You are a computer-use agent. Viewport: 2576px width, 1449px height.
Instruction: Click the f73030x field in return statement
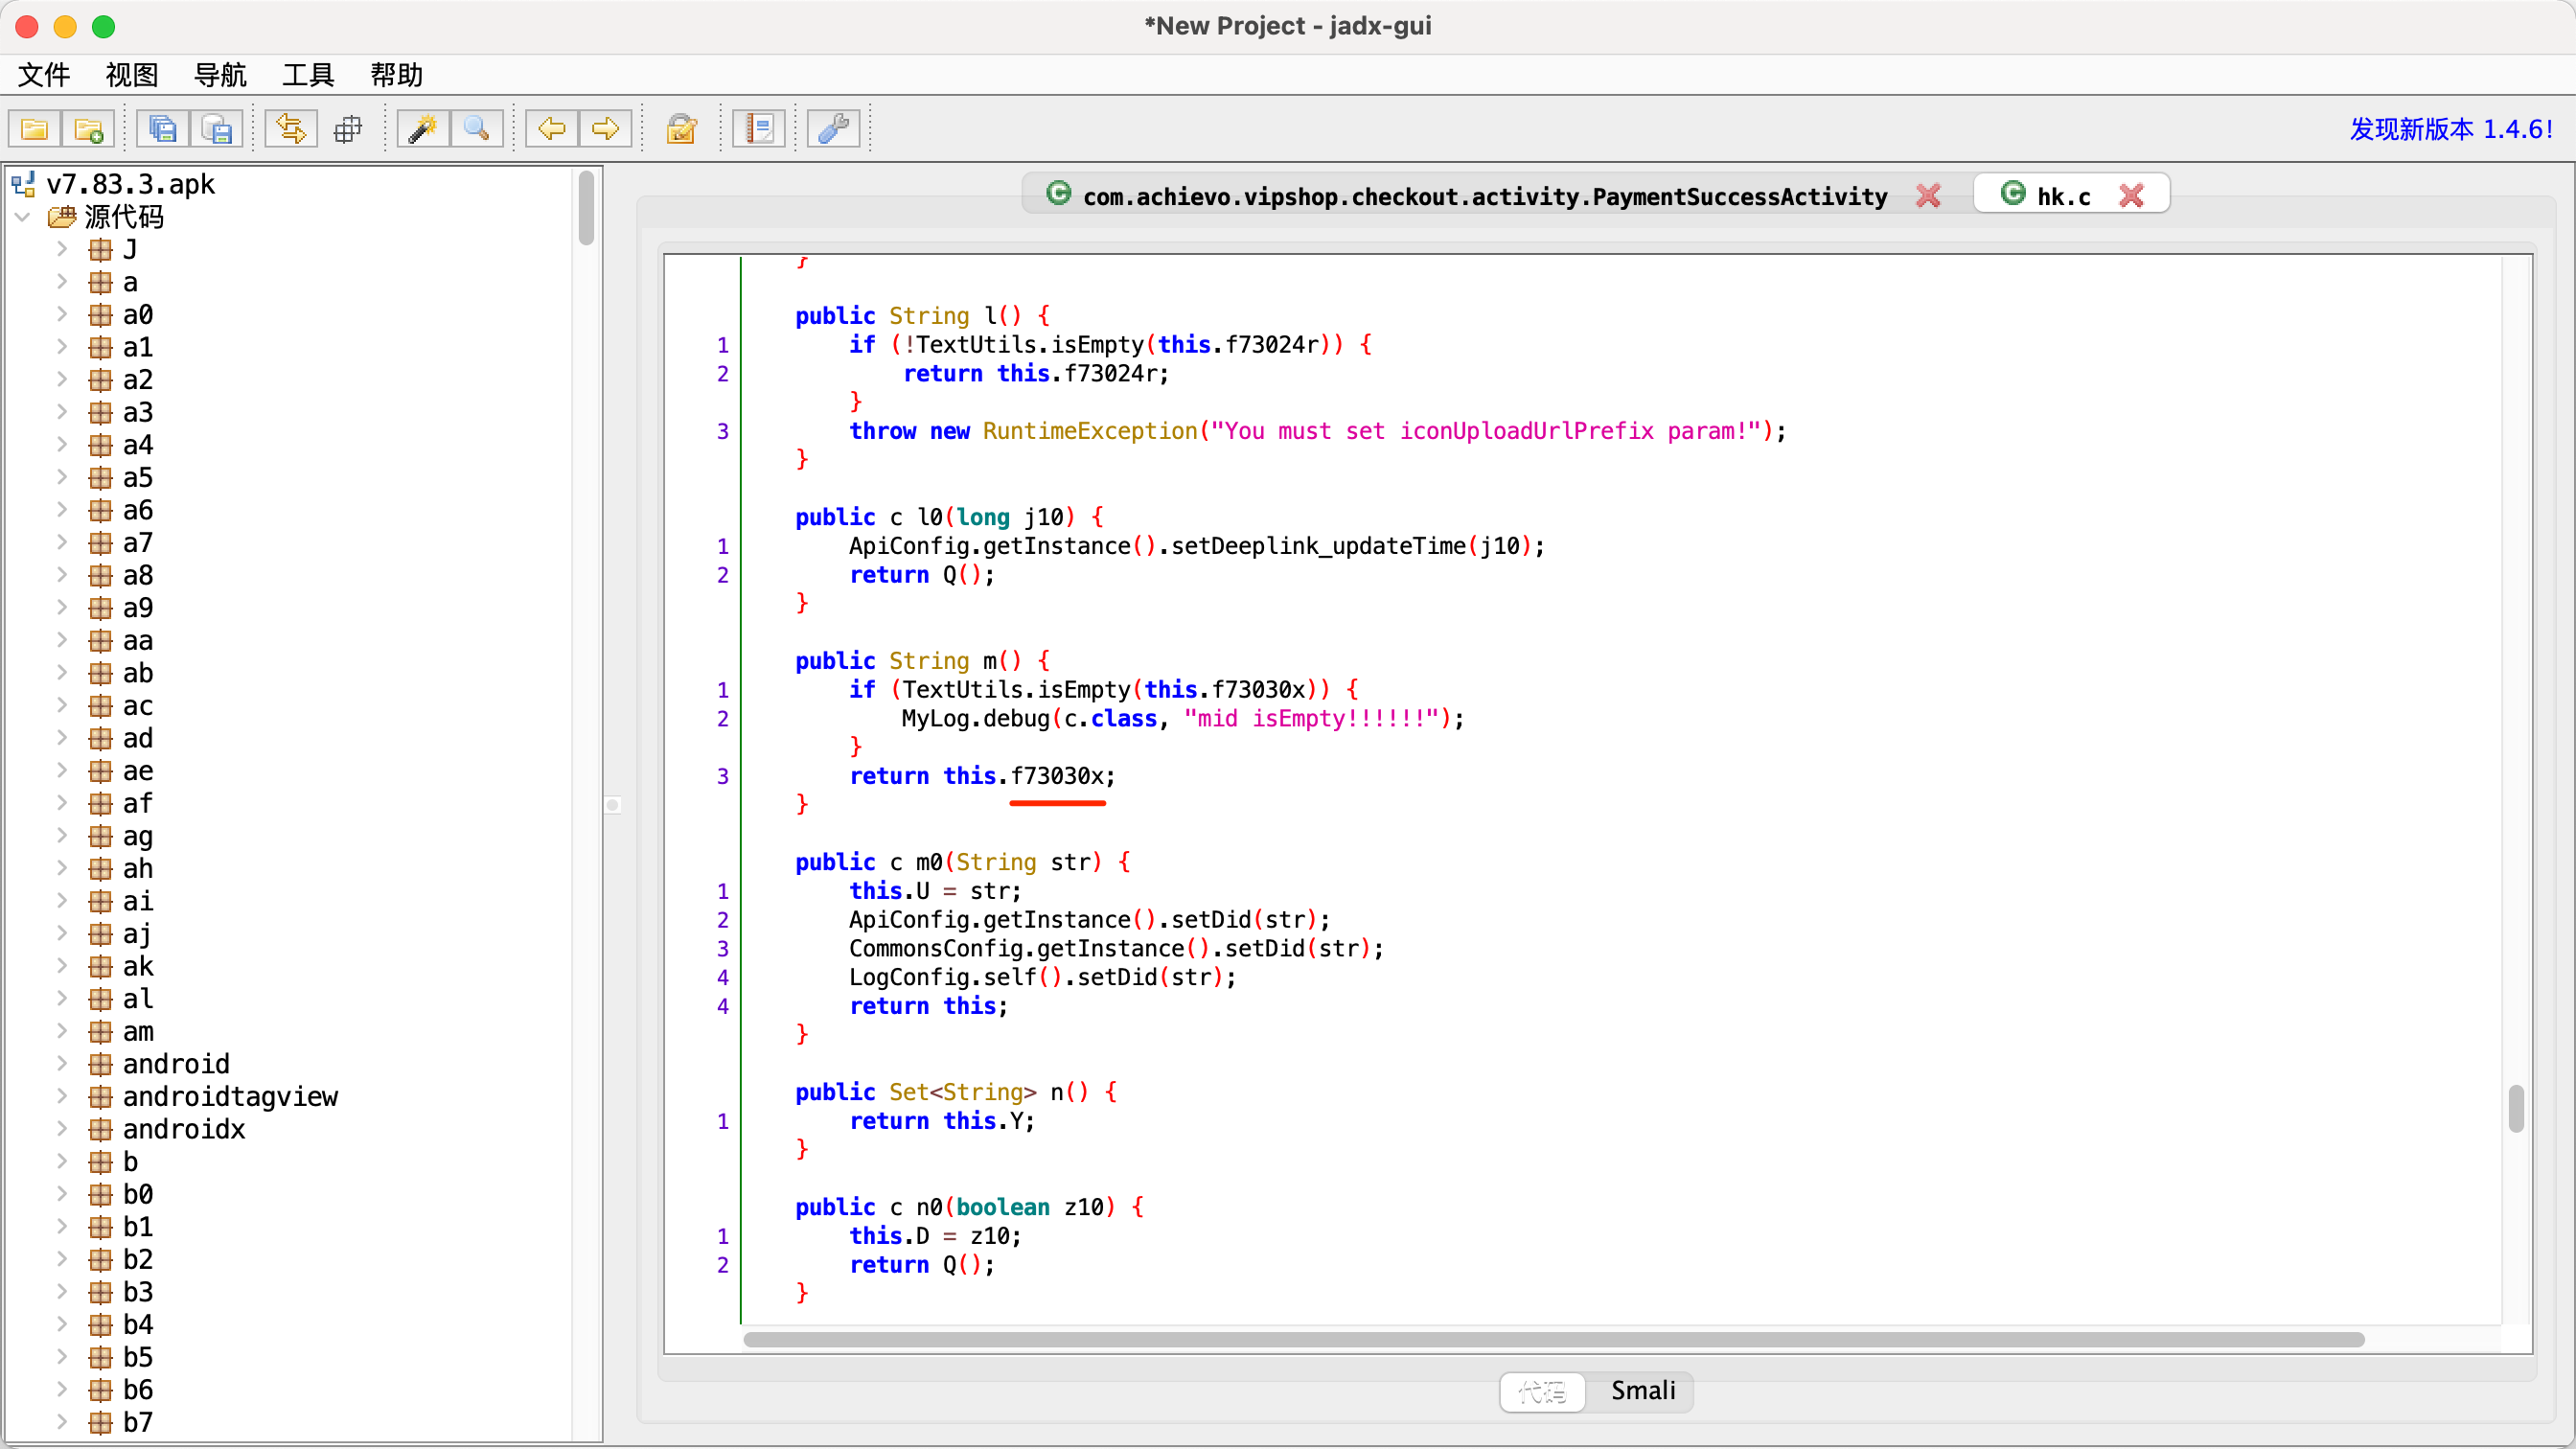coord(1057,775)
